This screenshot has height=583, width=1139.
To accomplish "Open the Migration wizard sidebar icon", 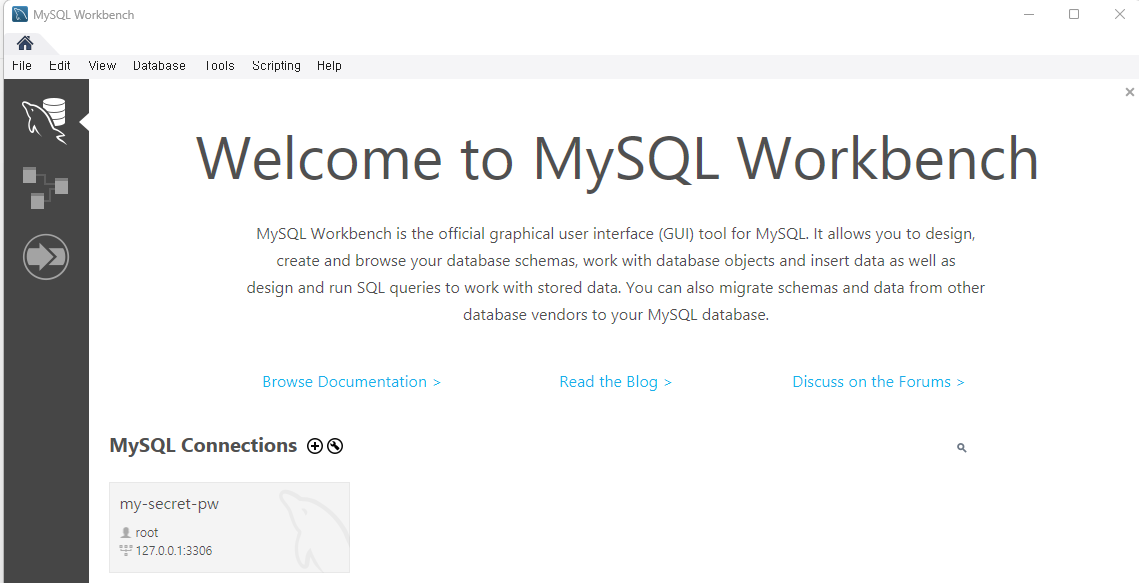I will click(46, 256).
